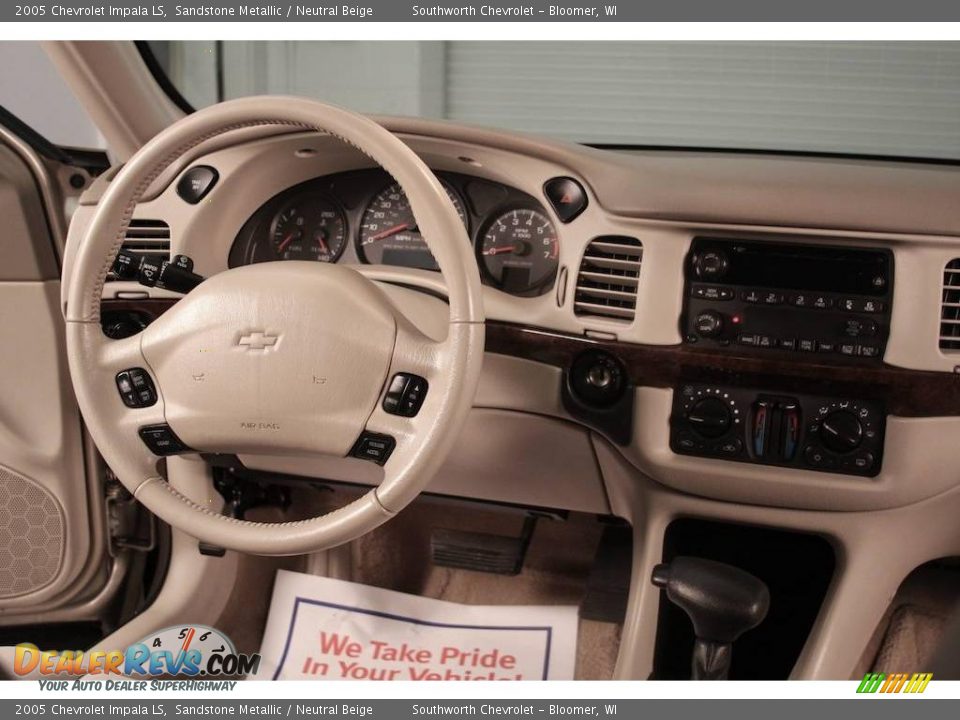The height and width of the screenshot is (720, 960).
Task: Click the bottom caption 'Sandstone Metallic / Neutral Beige'
Action: [x=274, y=710]
